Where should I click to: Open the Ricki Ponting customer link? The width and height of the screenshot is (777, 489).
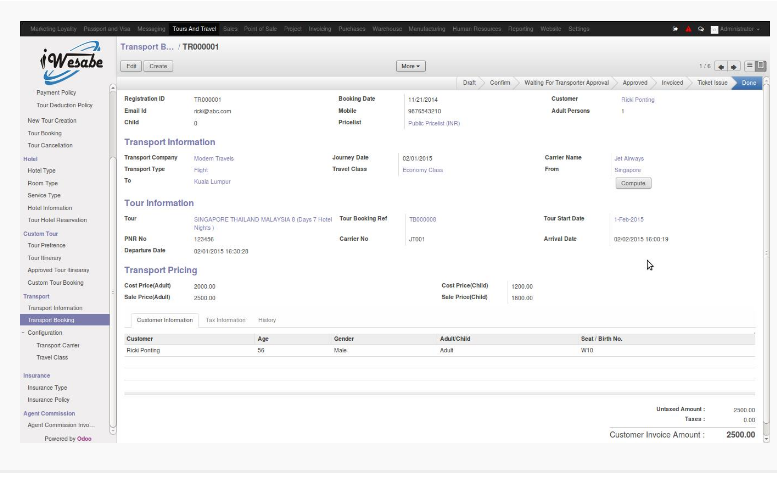637,100
